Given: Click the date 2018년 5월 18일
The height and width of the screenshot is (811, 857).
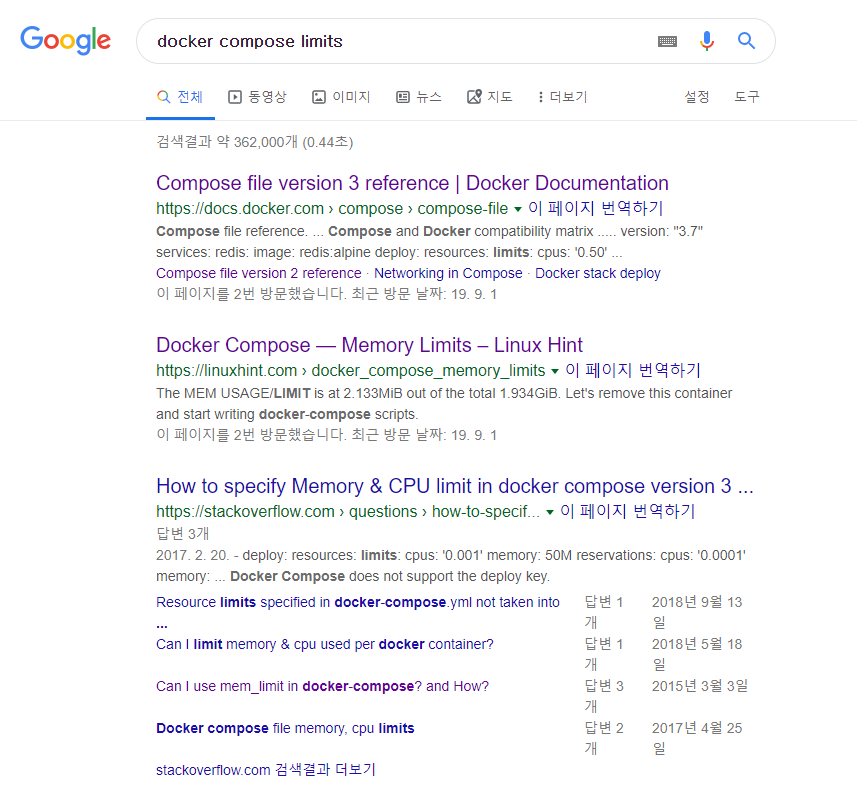Looking at the screenshot, I should coord(697,654).
